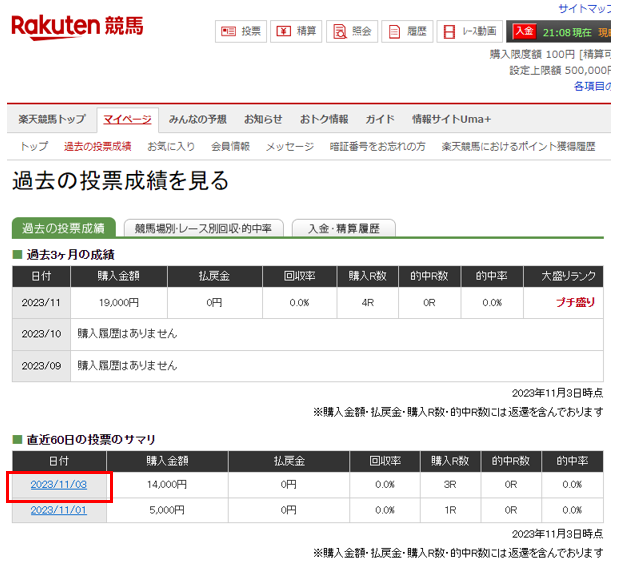Open the 会員情報 submenu link
624x578 pixels.
pos(230,146)
